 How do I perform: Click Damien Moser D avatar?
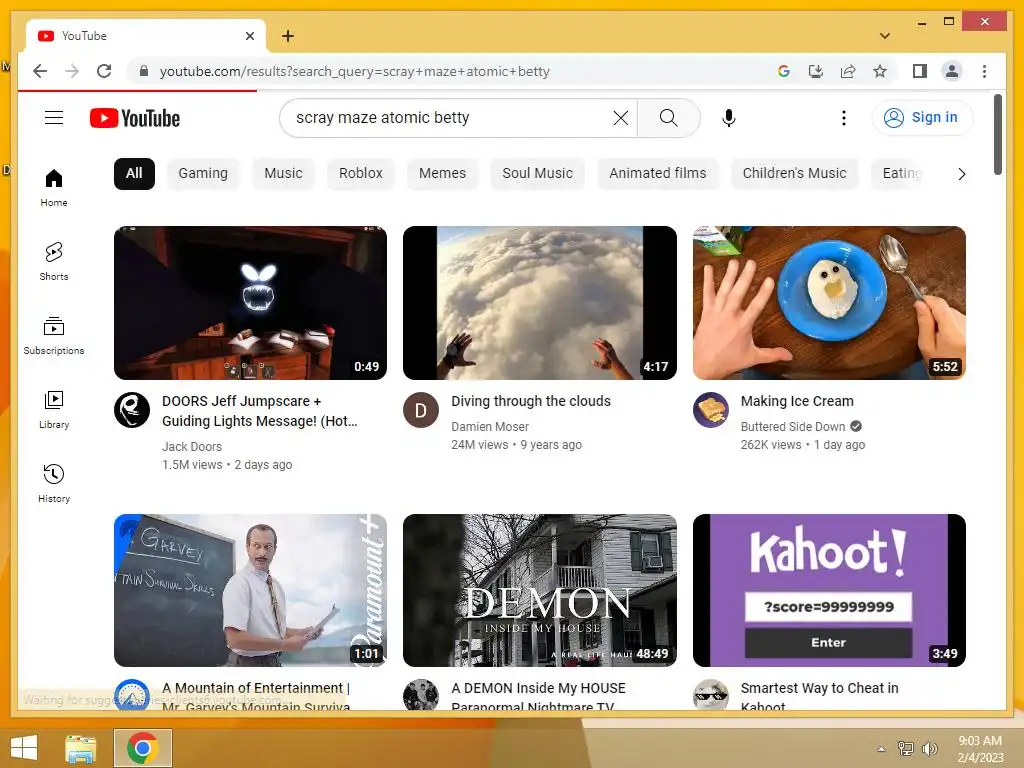pyautogui.click(x=421, y=410)
